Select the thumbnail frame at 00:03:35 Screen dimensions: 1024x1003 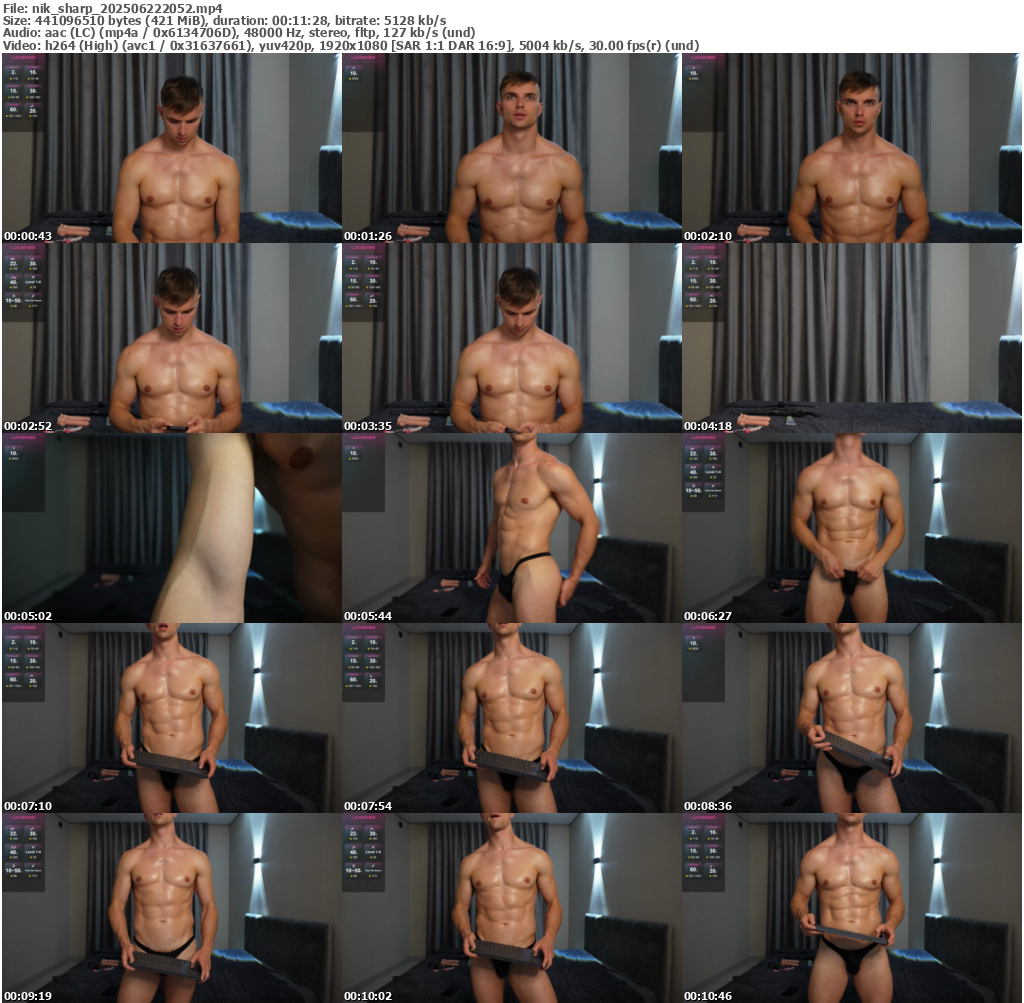[x=511, y=338]
